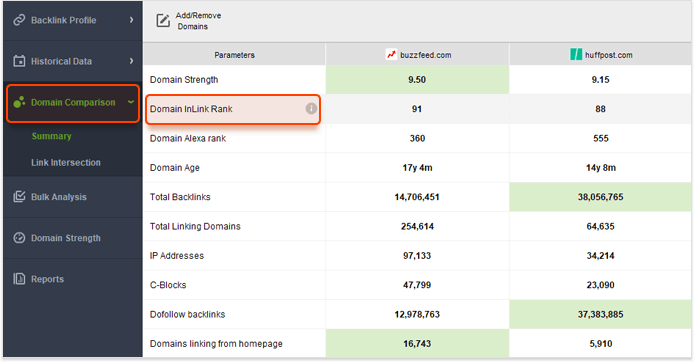This screenshot has height=362, width=694.
Task: Click the huffpost.com column header
Action: pyautogui.click(x=600, y=55)
